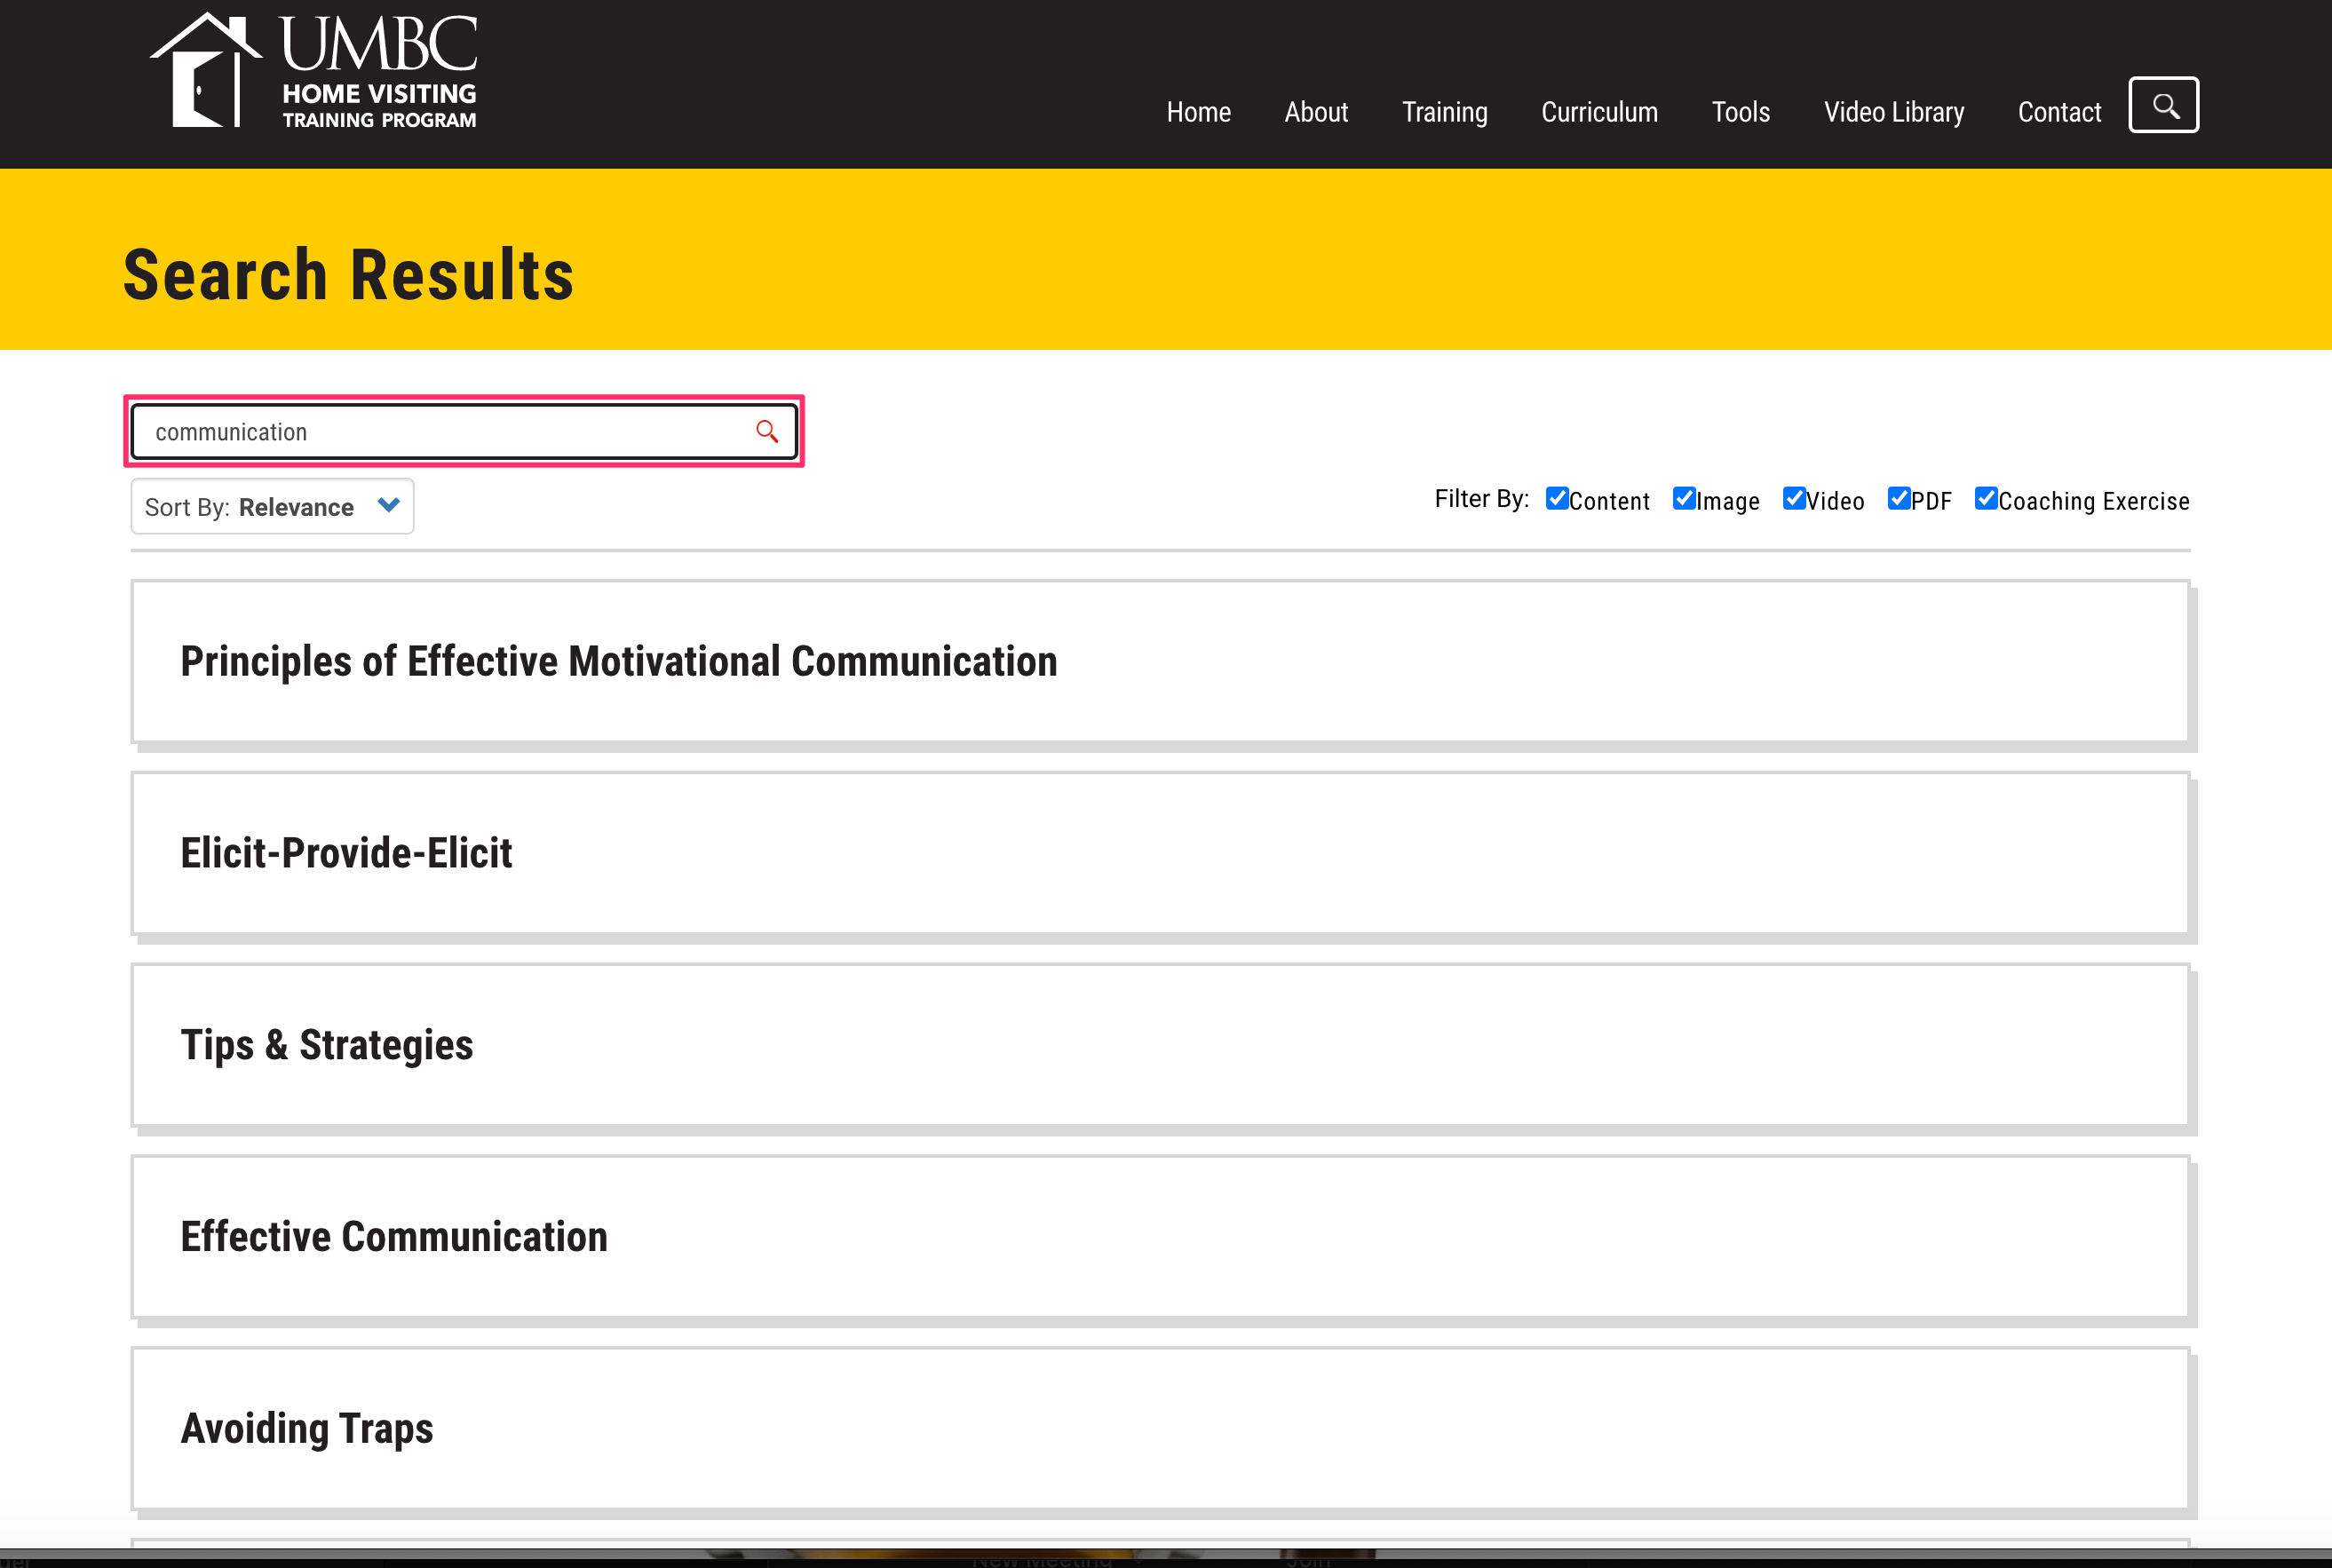Open the Sort By Relevance dropdown
The height and width of the screenshot is (1568, 2332).
[x=272, y=507]
